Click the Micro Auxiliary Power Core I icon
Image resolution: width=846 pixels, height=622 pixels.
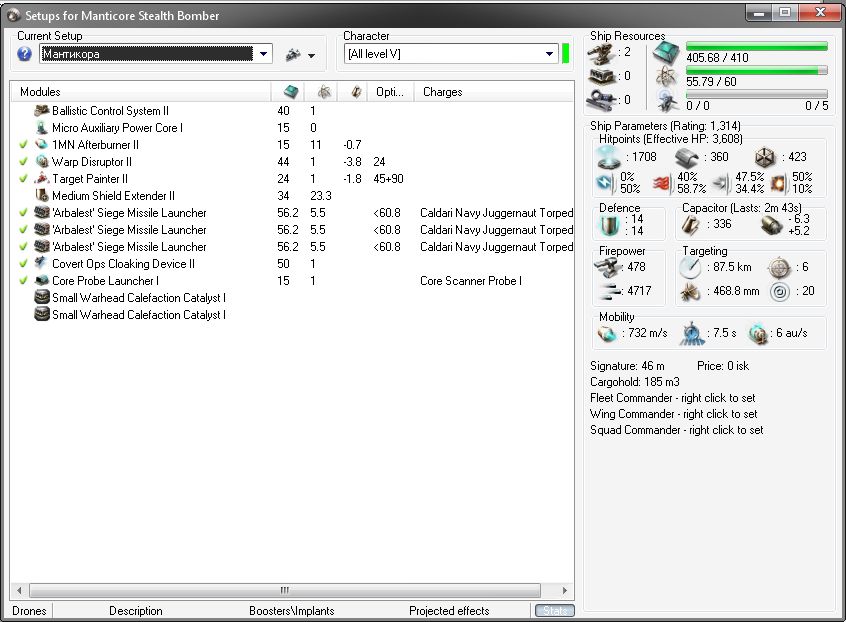point(42,128)
